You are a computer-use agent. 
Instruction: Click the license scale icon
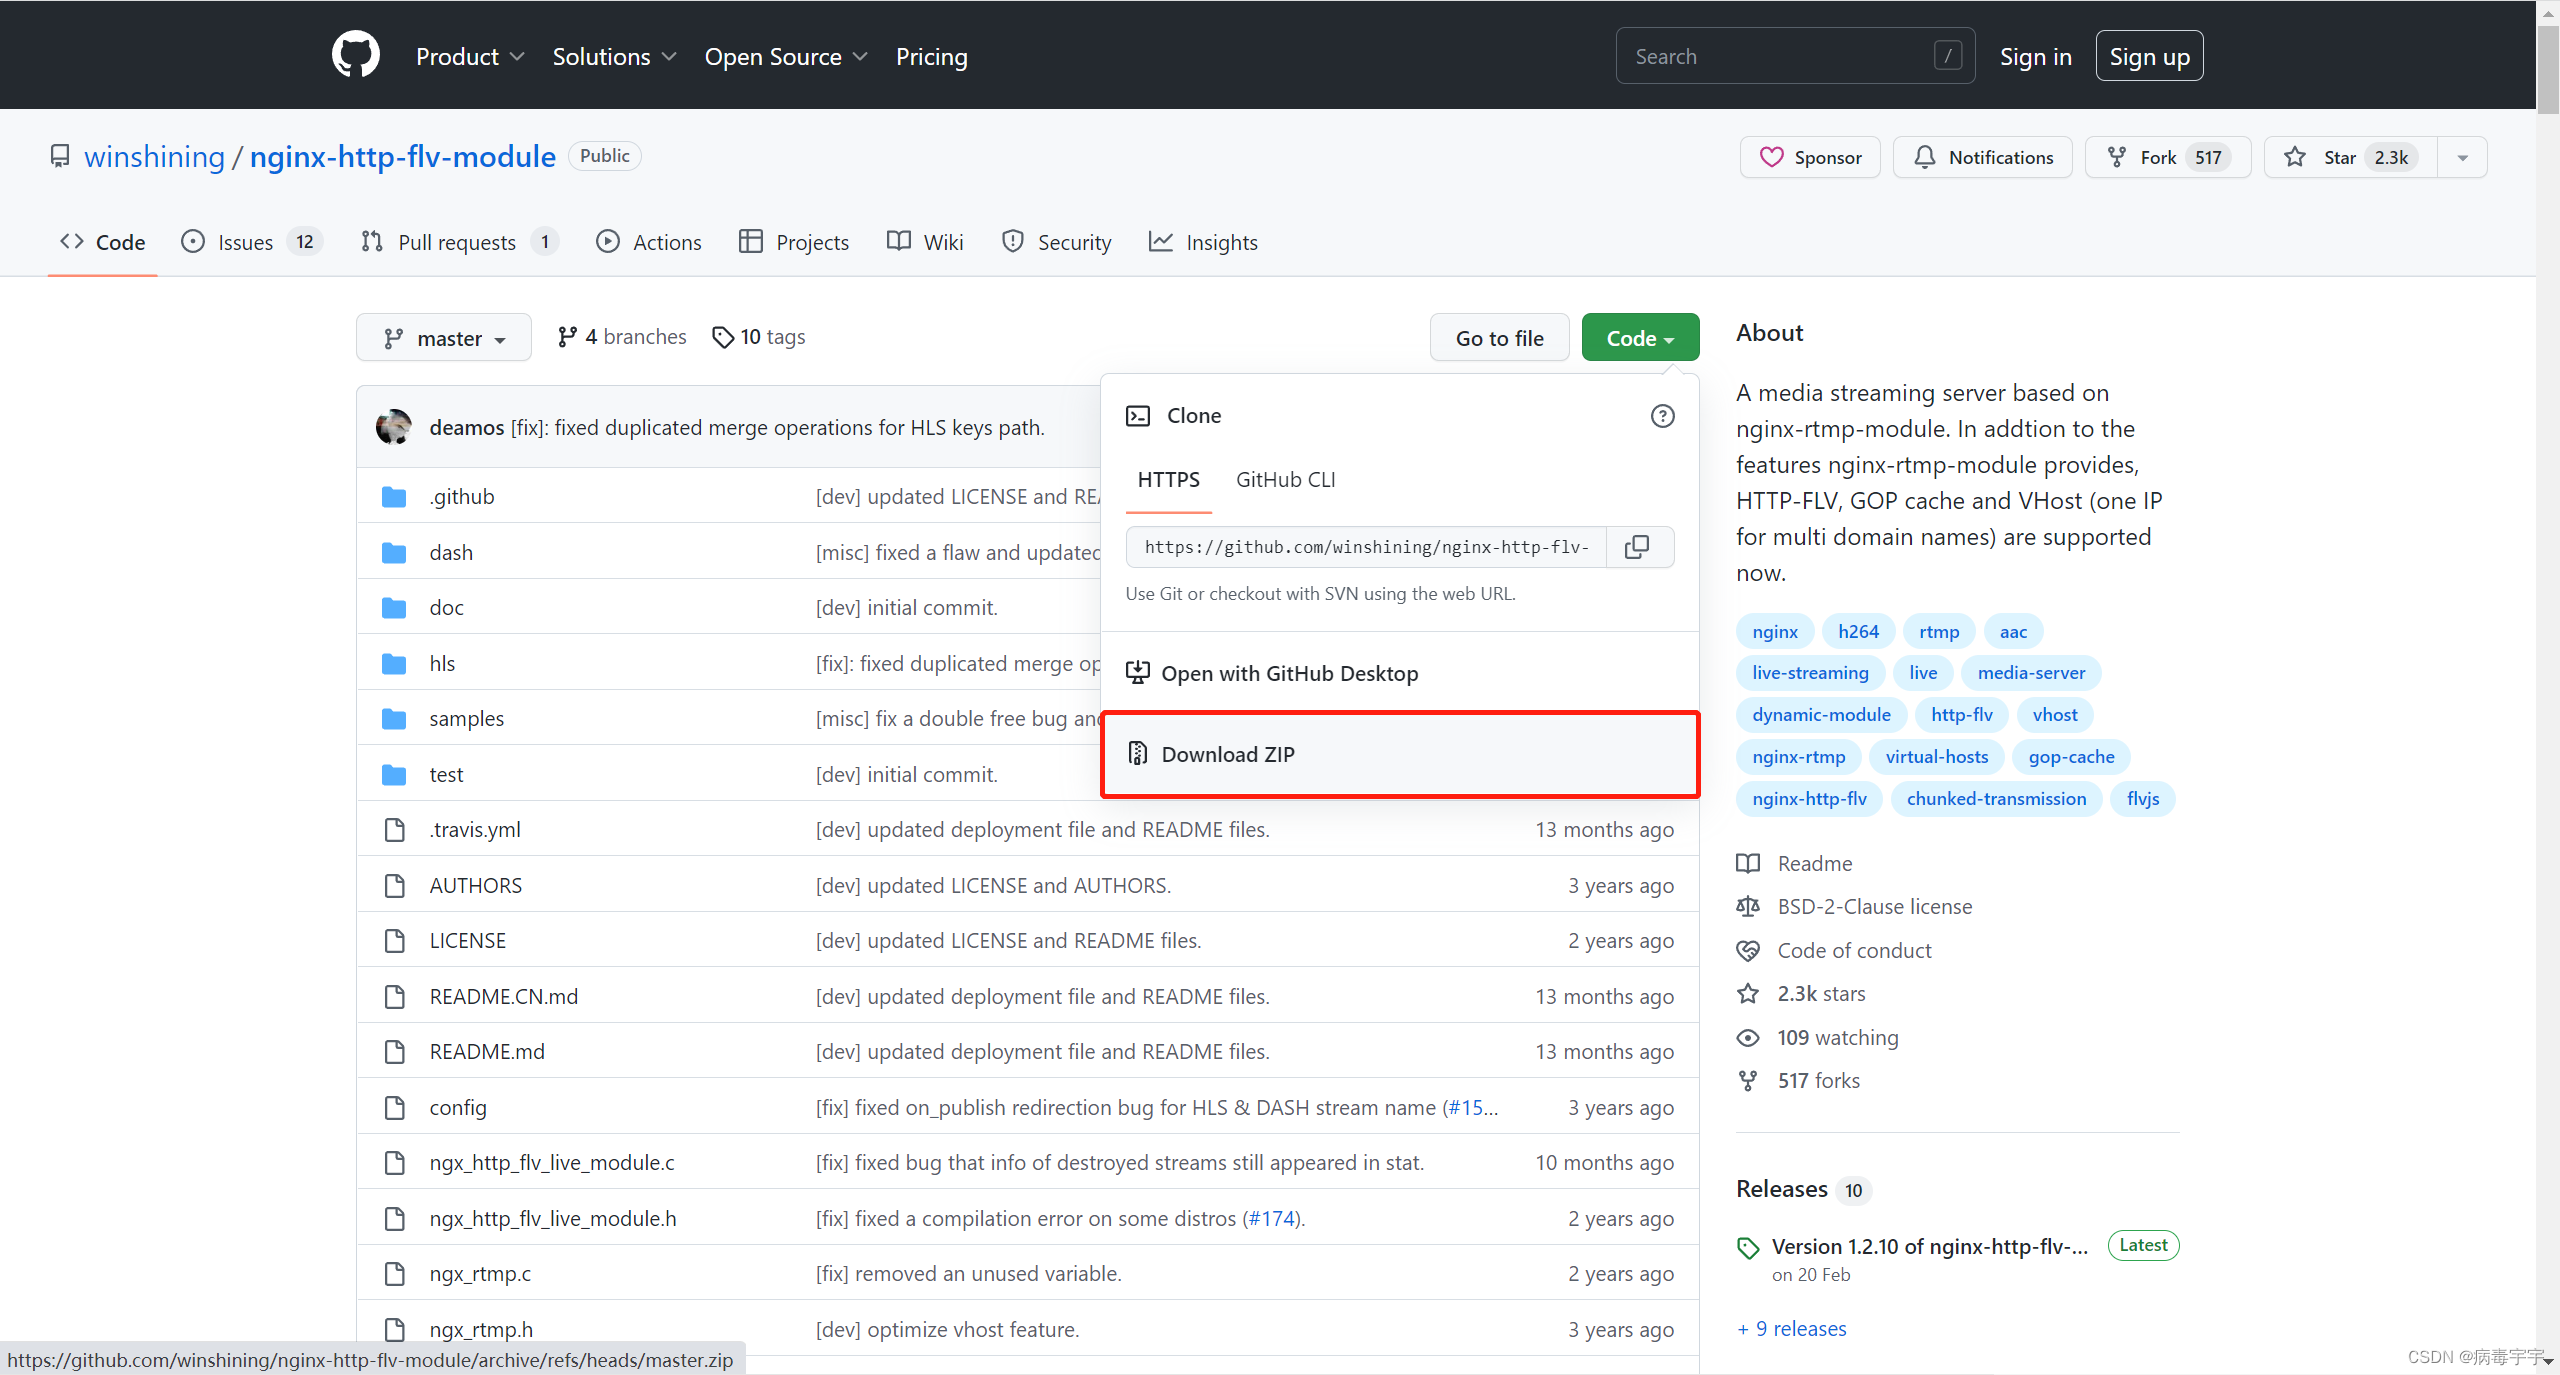[1748, 907]
